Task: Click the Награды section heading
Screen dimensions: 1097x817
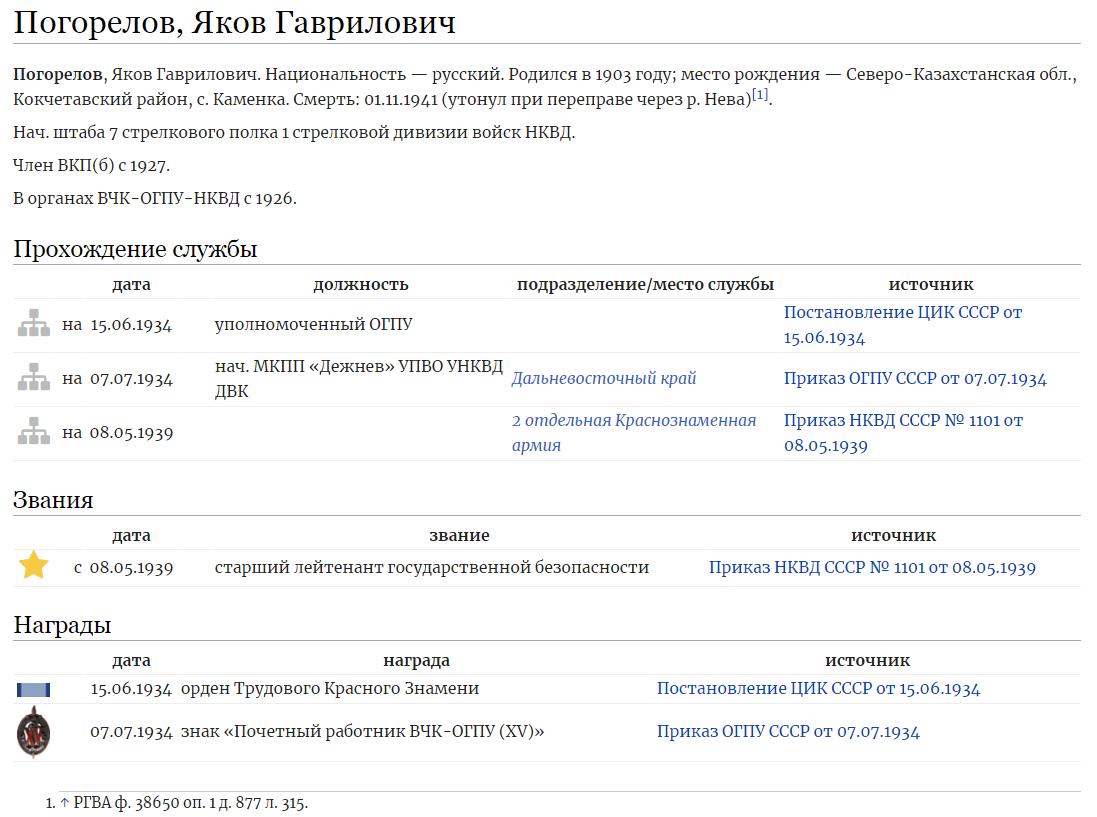Action: (62, 626)
